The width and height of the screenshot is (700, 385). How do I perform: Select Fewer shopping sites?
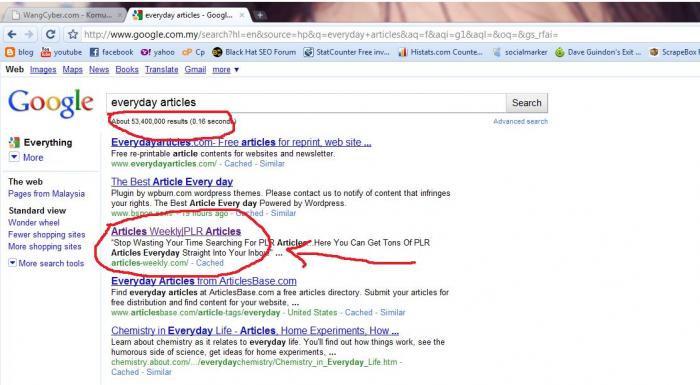(x=46, y=234)
